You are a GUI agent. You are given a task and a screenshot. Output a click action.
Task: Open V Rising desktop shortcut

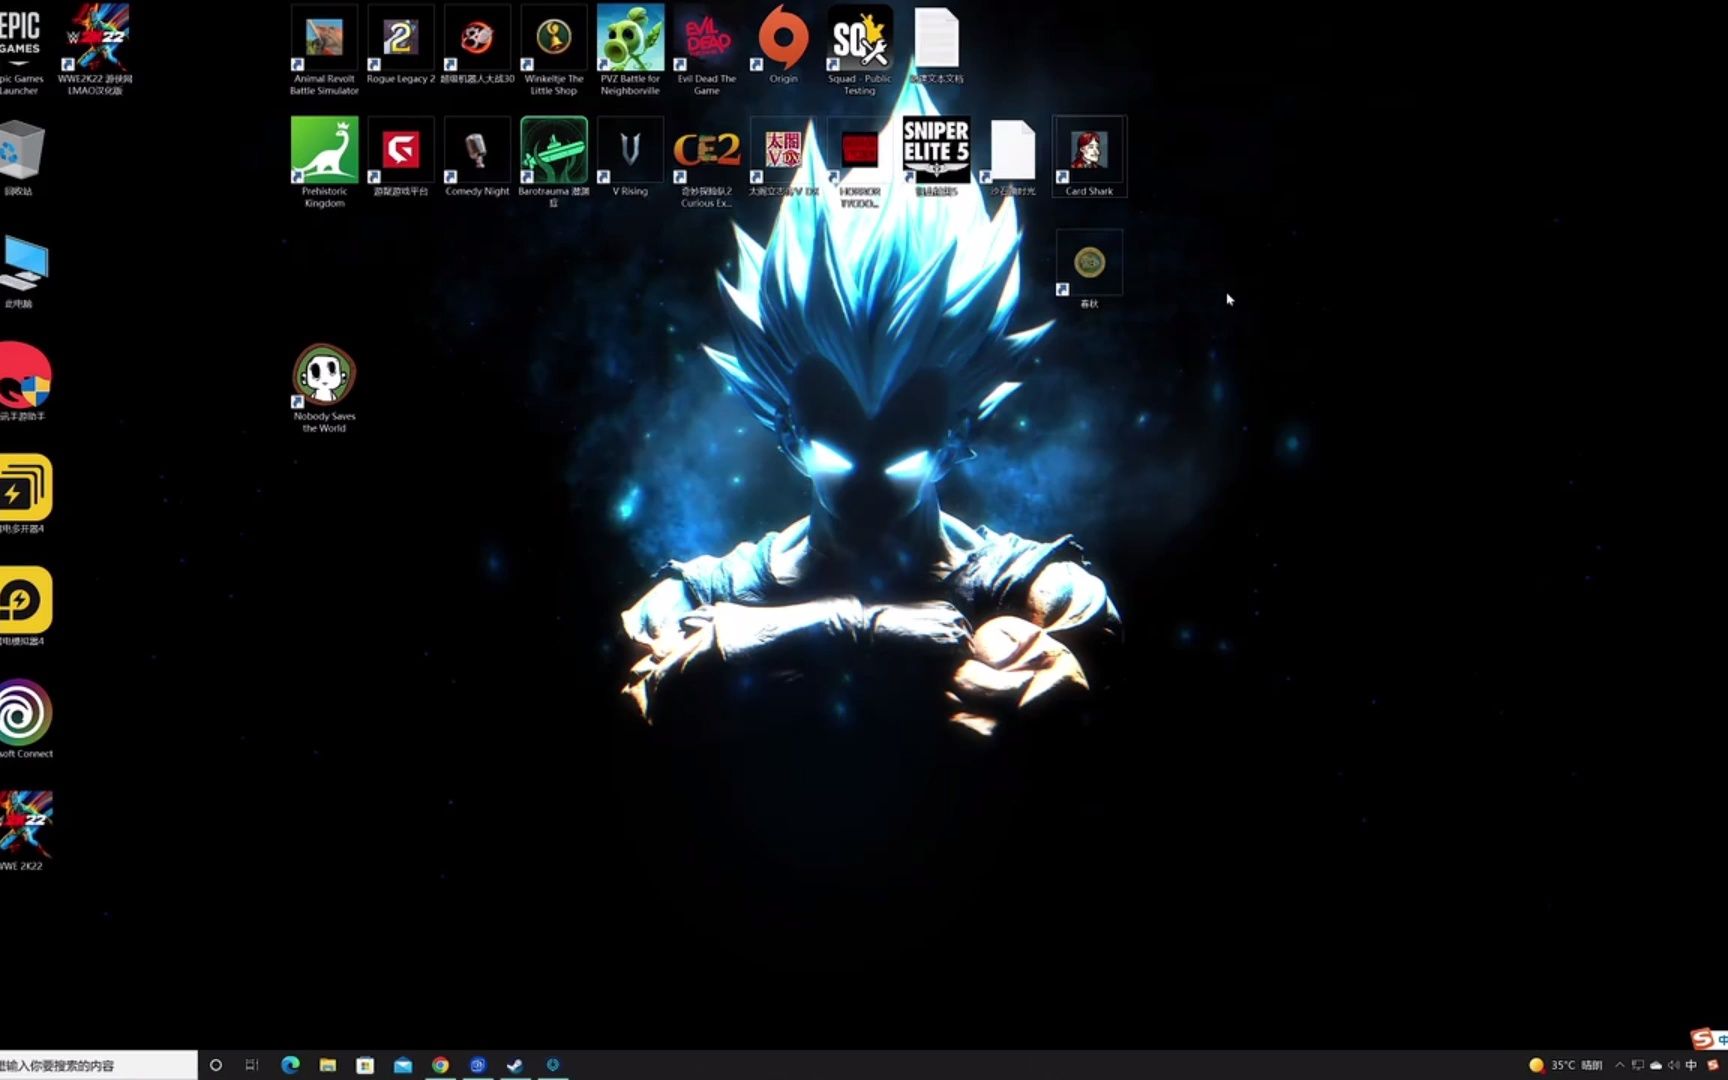pyautogui.click(x=630, y=156)
